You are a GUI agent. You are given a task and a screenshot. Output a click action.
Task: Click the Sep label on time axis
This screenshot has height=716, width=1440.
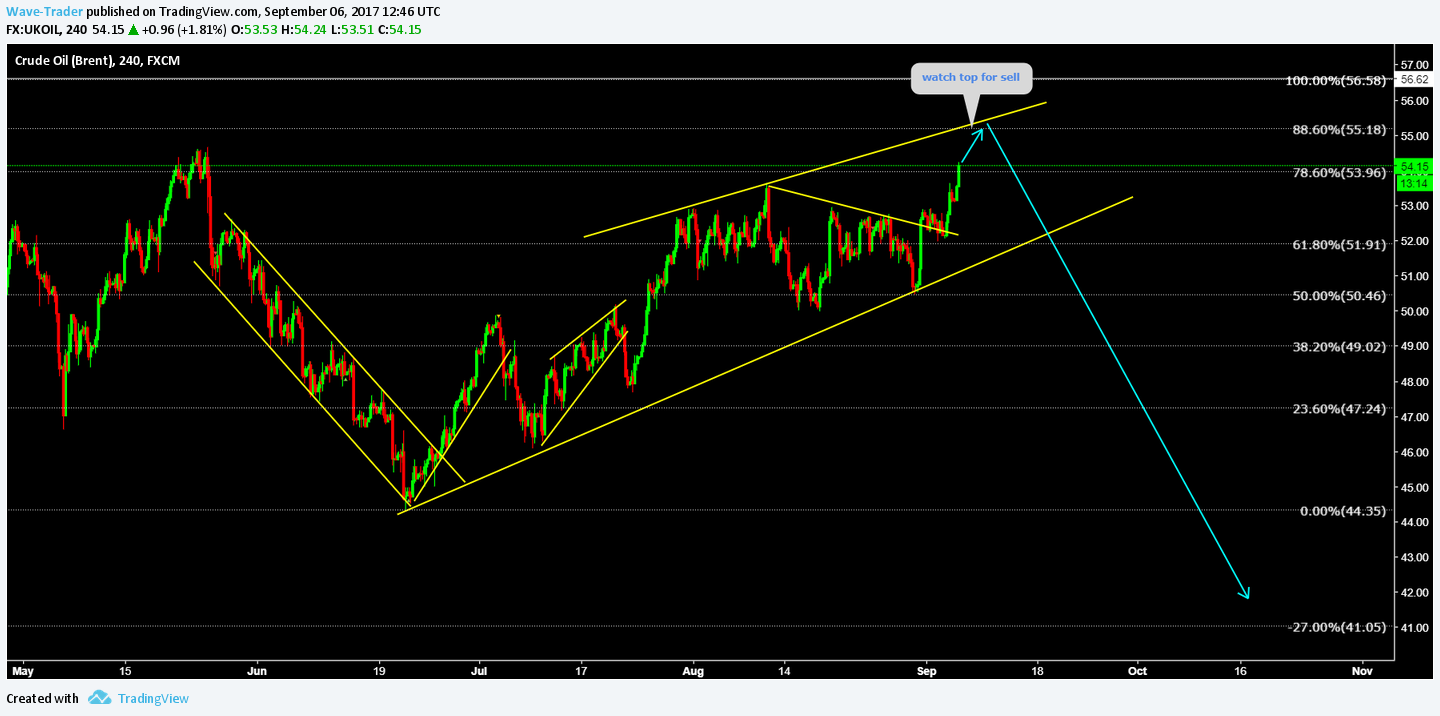tap(927, 672)
